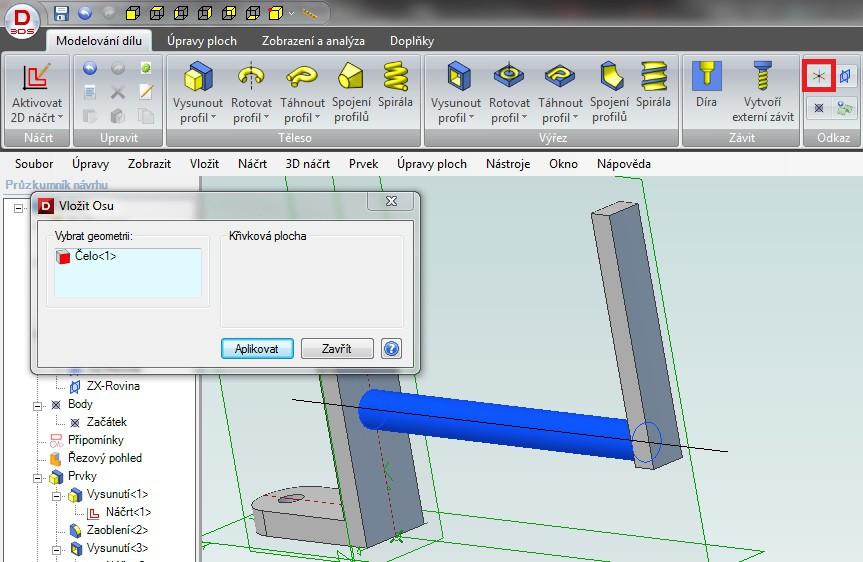
Task: Click the pencil edit icon in Upravit group
Action: click(x=145, y=92)
